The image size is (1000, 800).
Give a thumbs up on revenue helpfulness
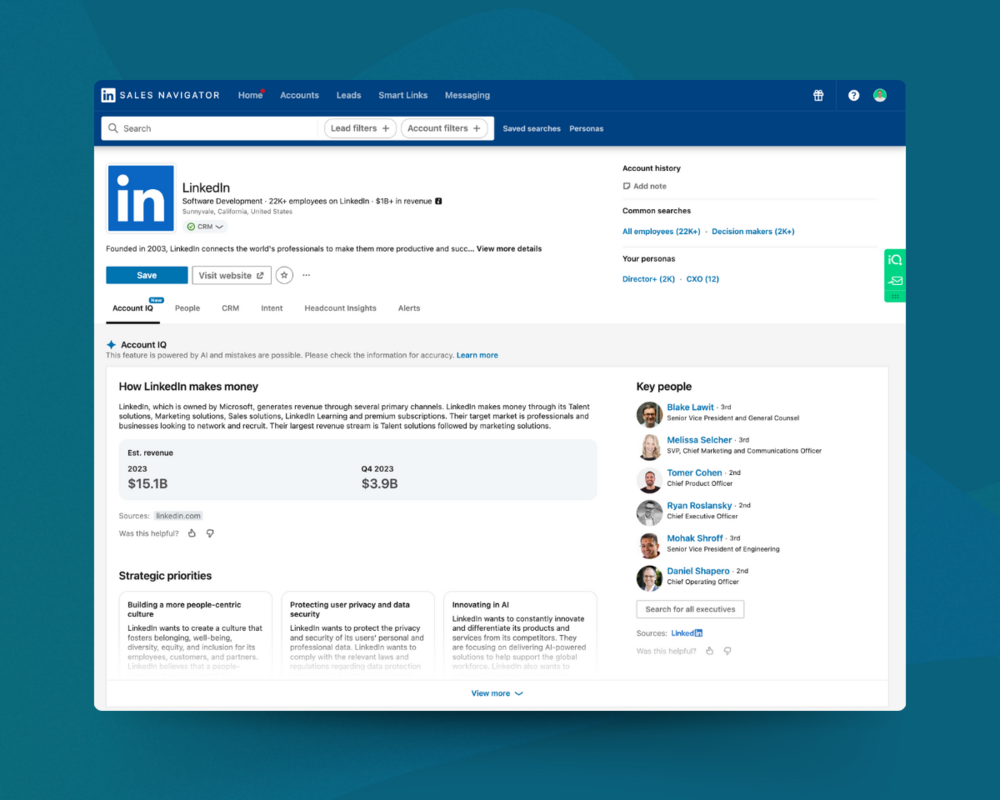pyautogui.click(x=191, y=533)
